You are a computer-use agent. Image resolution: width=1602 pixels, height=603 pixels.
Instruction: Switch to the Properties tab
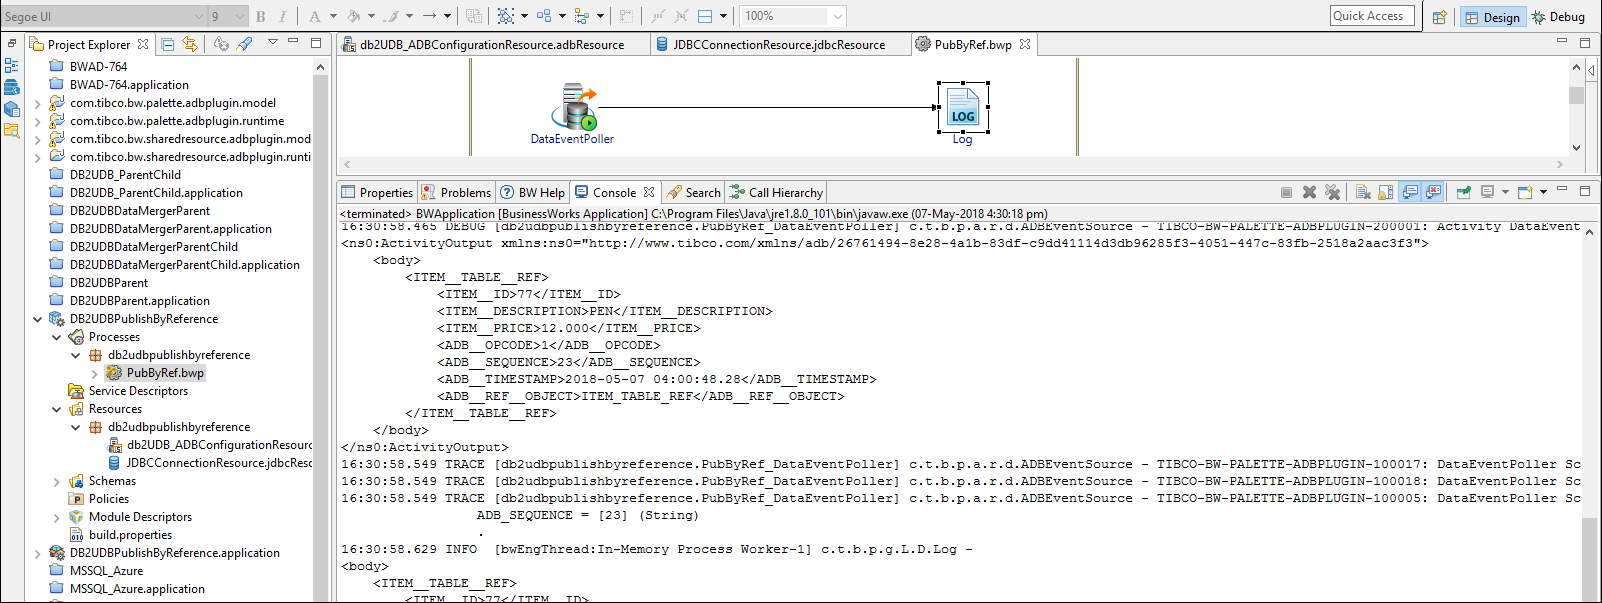[377, 193]
